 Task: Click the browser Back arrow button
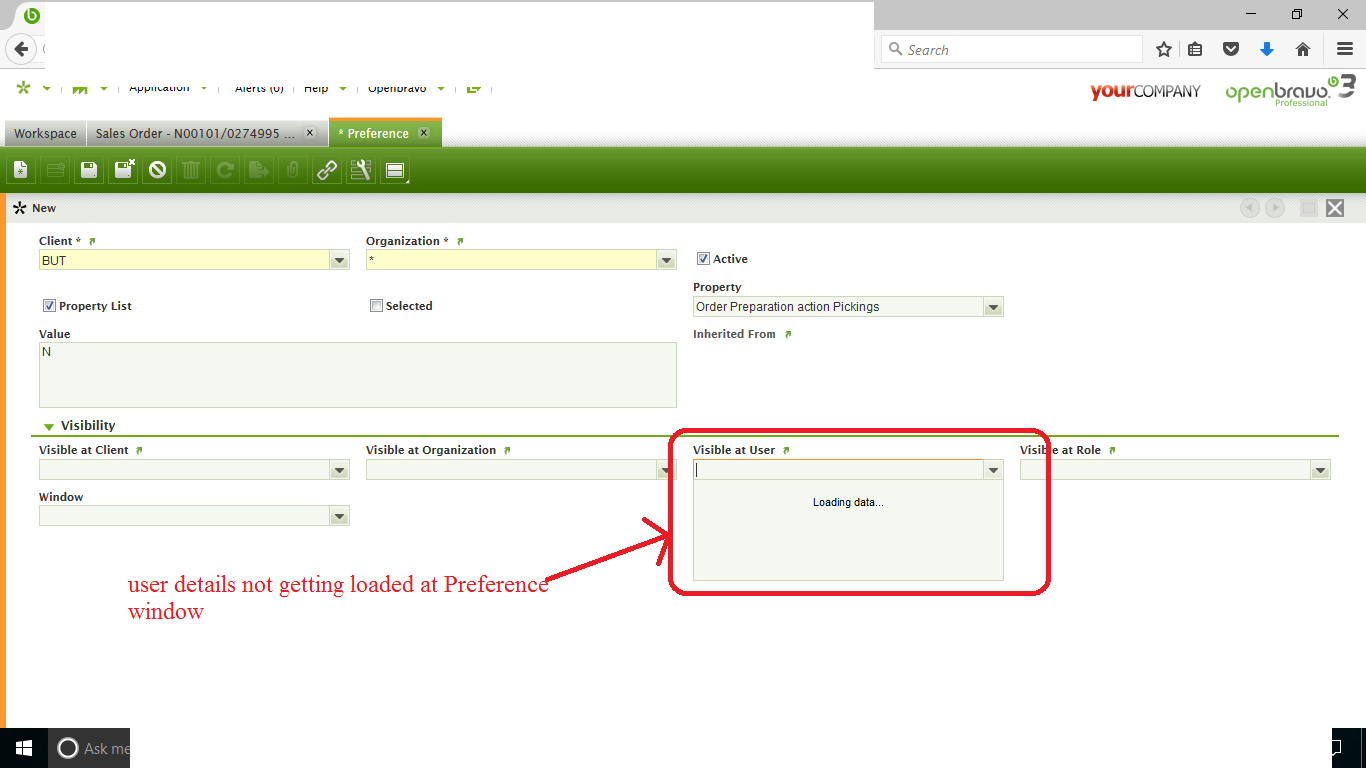20,49
